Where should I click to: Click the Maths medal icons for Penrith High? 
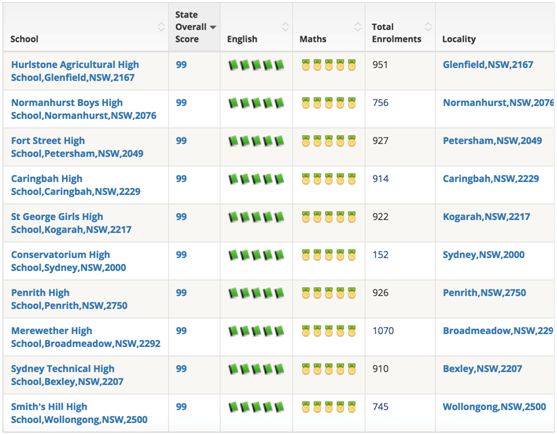[329, 293]
